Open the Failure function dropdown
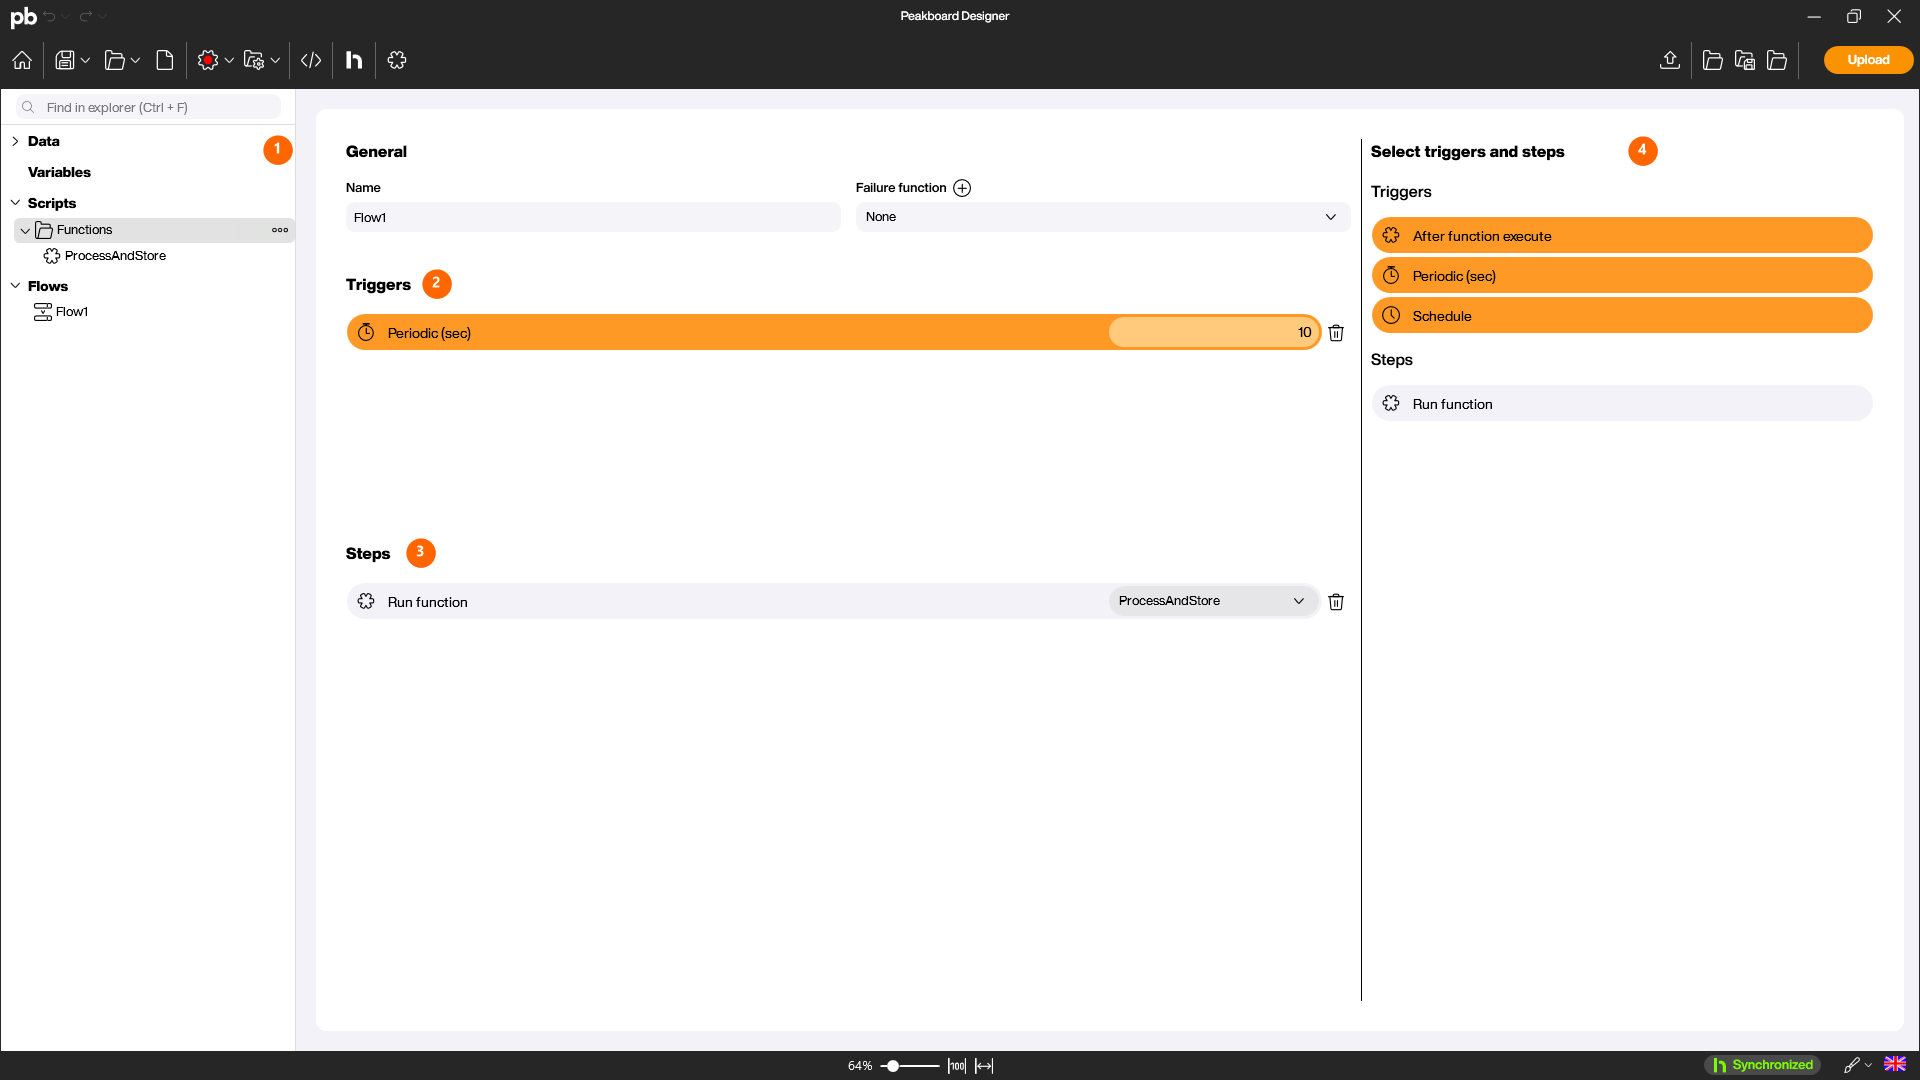 click(1103, 217)
